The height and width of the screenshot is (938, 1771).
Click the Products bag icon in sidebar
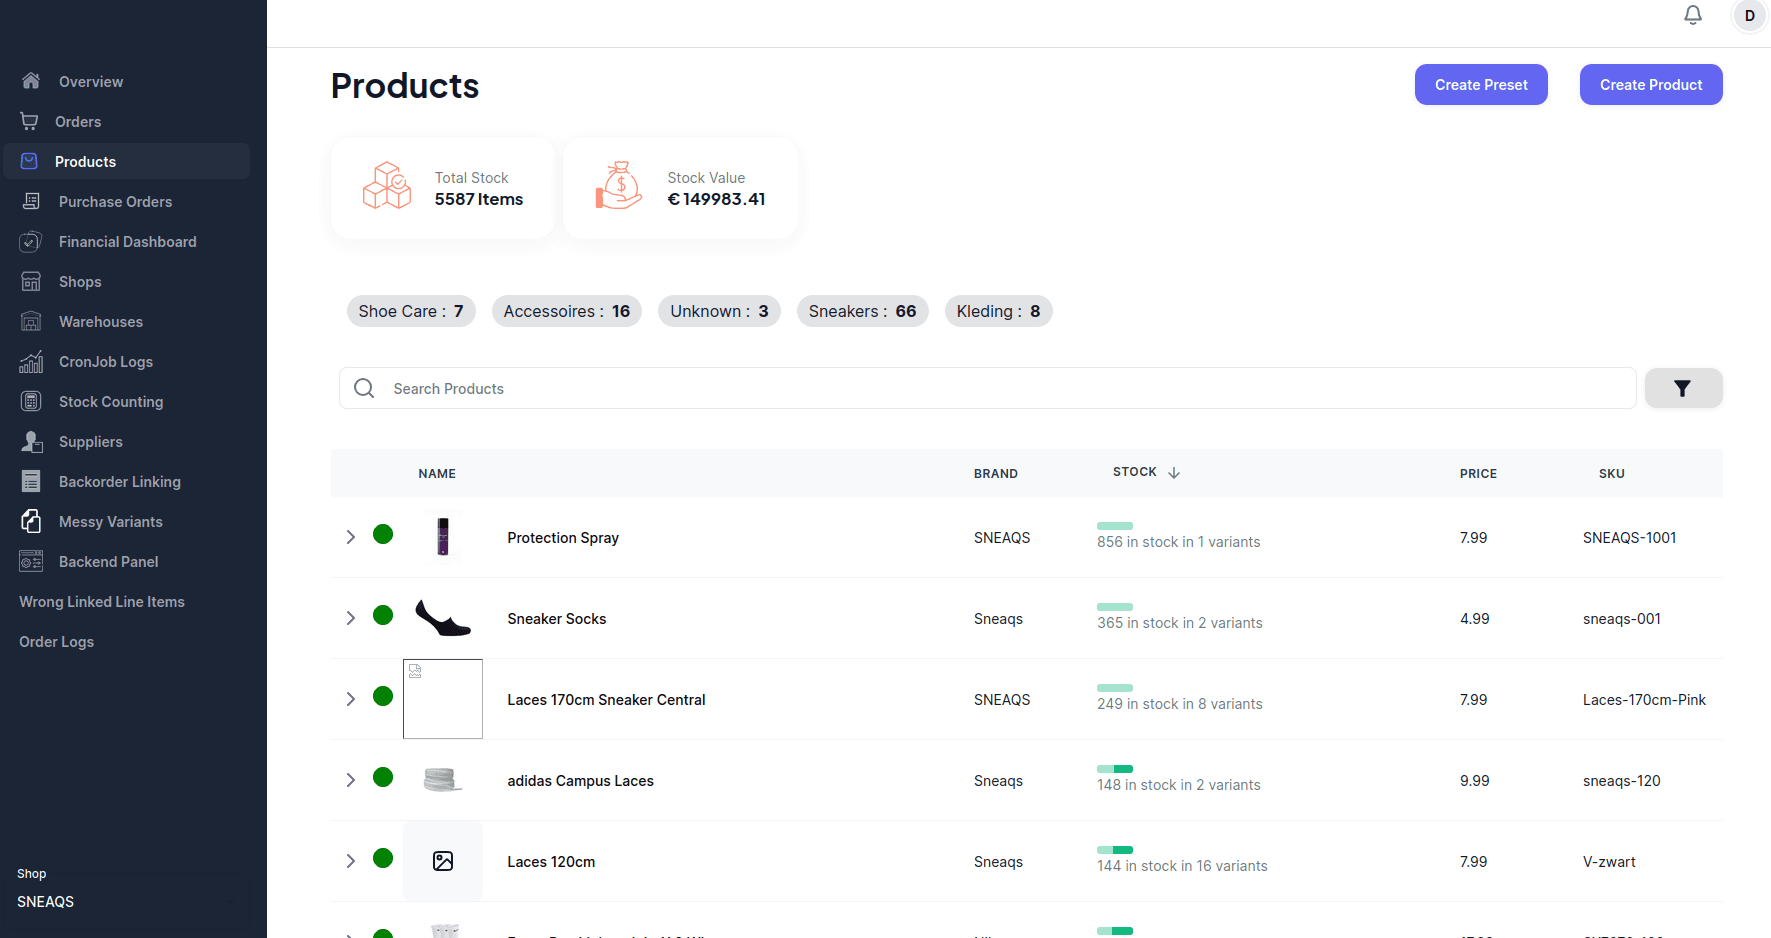29,161
